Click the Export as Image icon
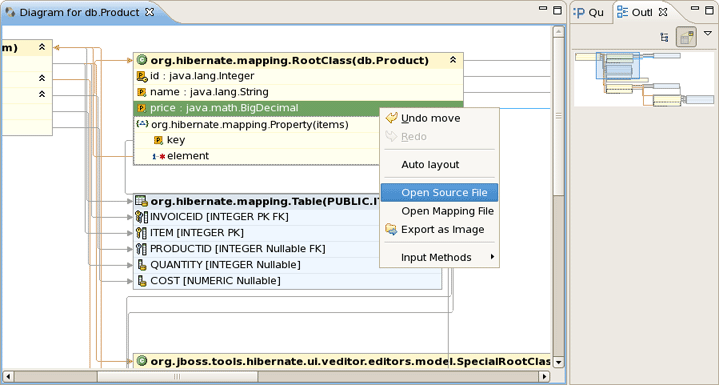719x385 pixels. 391,230
